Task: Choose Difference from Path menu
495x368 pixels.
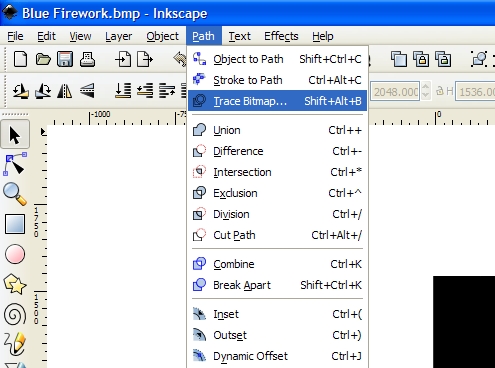Action: [277, 151]
